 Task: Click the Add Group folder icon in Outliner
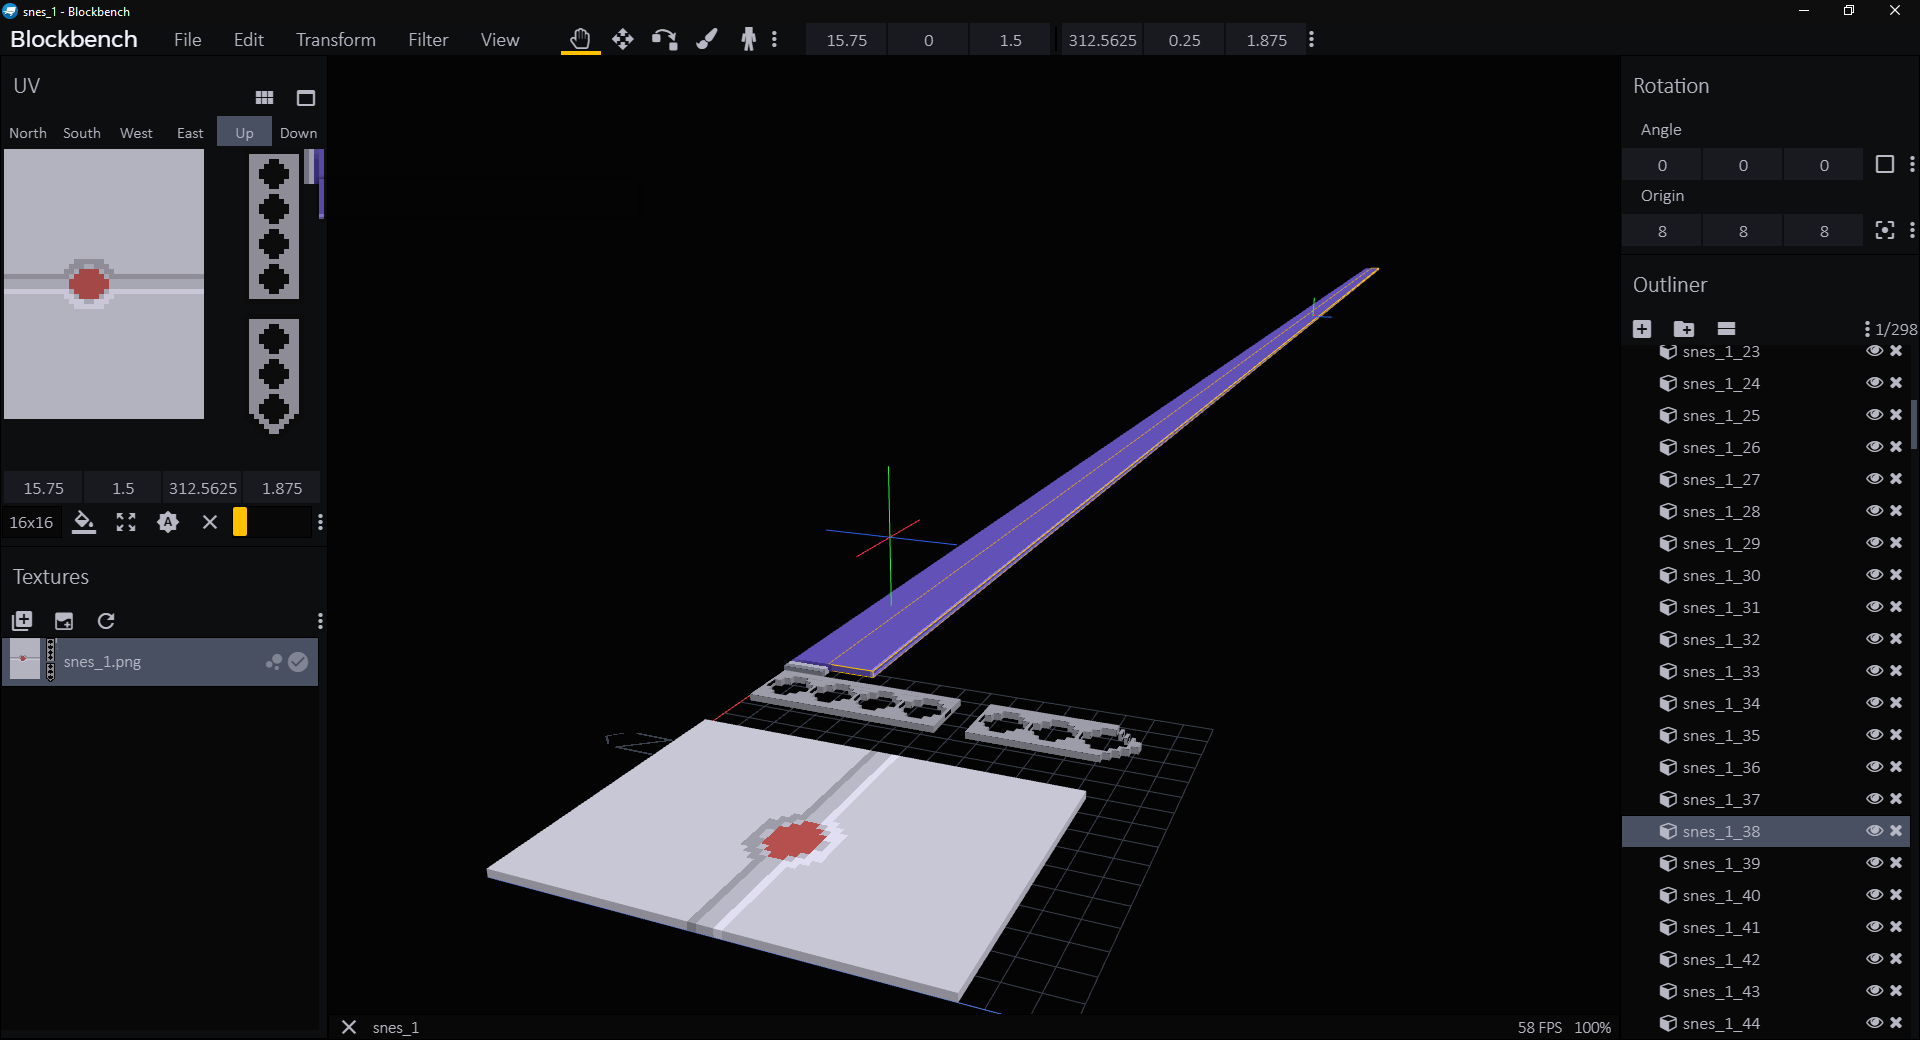click(x=1685, y=328)
